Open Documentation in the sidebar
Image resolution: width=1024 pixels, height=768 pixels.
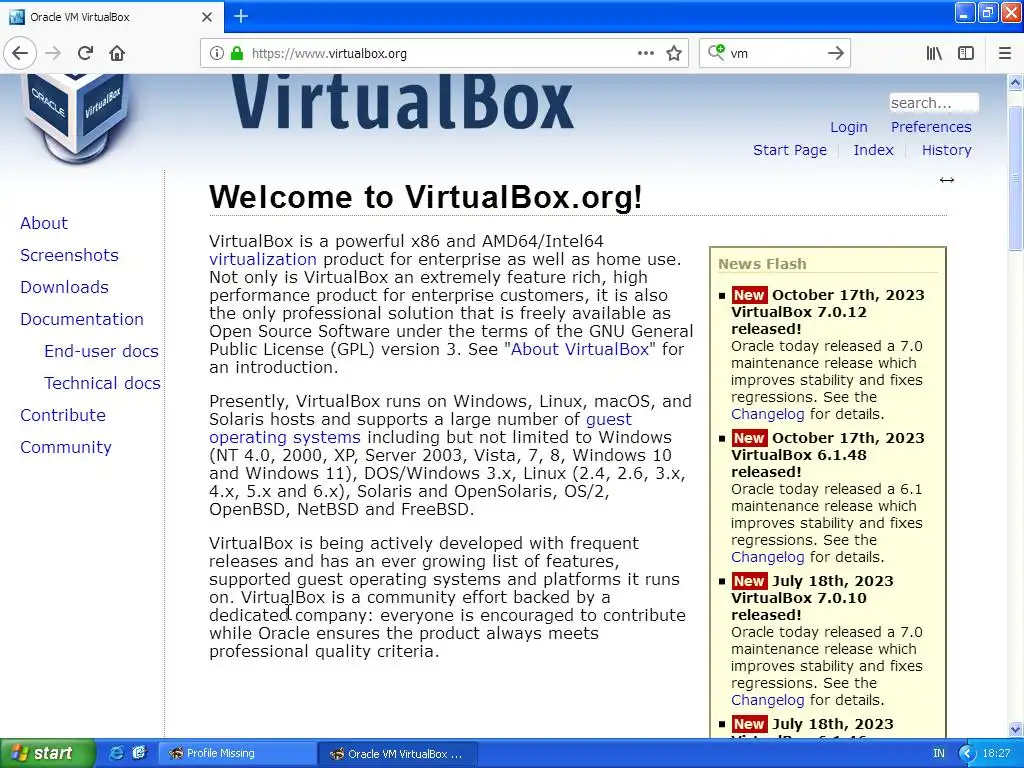(x=82, y=319)
